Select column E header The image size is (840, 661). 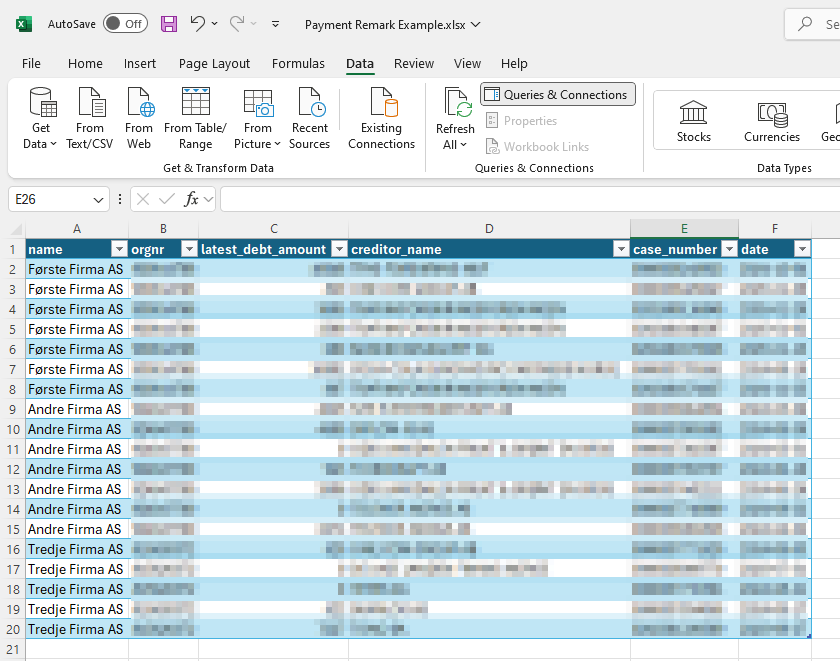(684, 229)
